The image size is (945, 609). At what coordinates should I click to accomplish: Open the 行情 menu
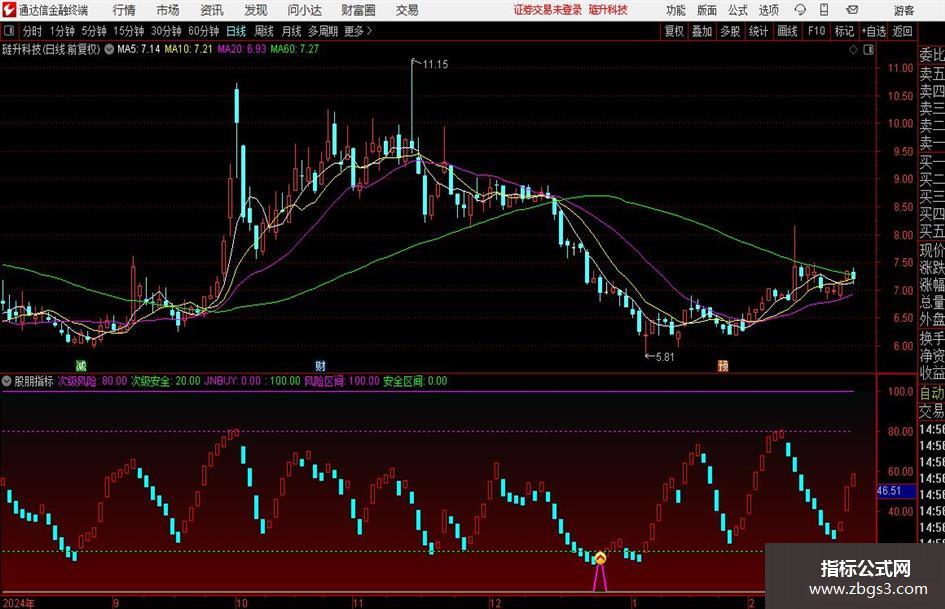tap(124, 10)
